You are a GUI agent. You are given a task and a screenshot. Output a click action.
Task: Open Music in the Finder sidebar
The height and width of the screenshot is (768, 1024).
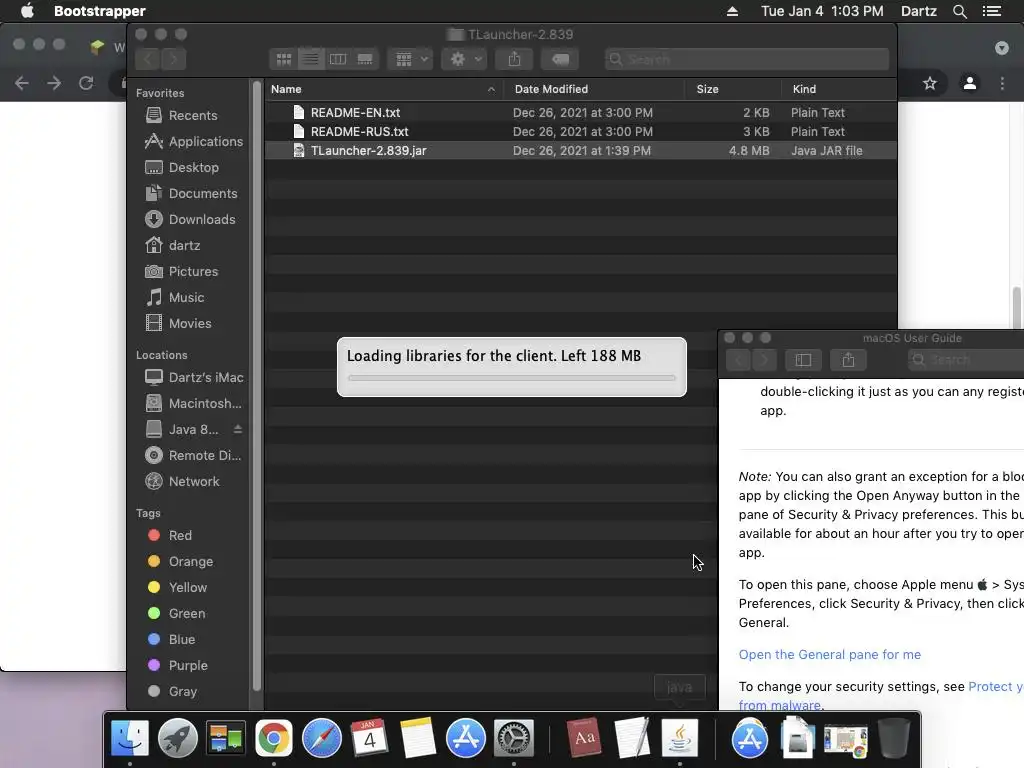[174, 297]
